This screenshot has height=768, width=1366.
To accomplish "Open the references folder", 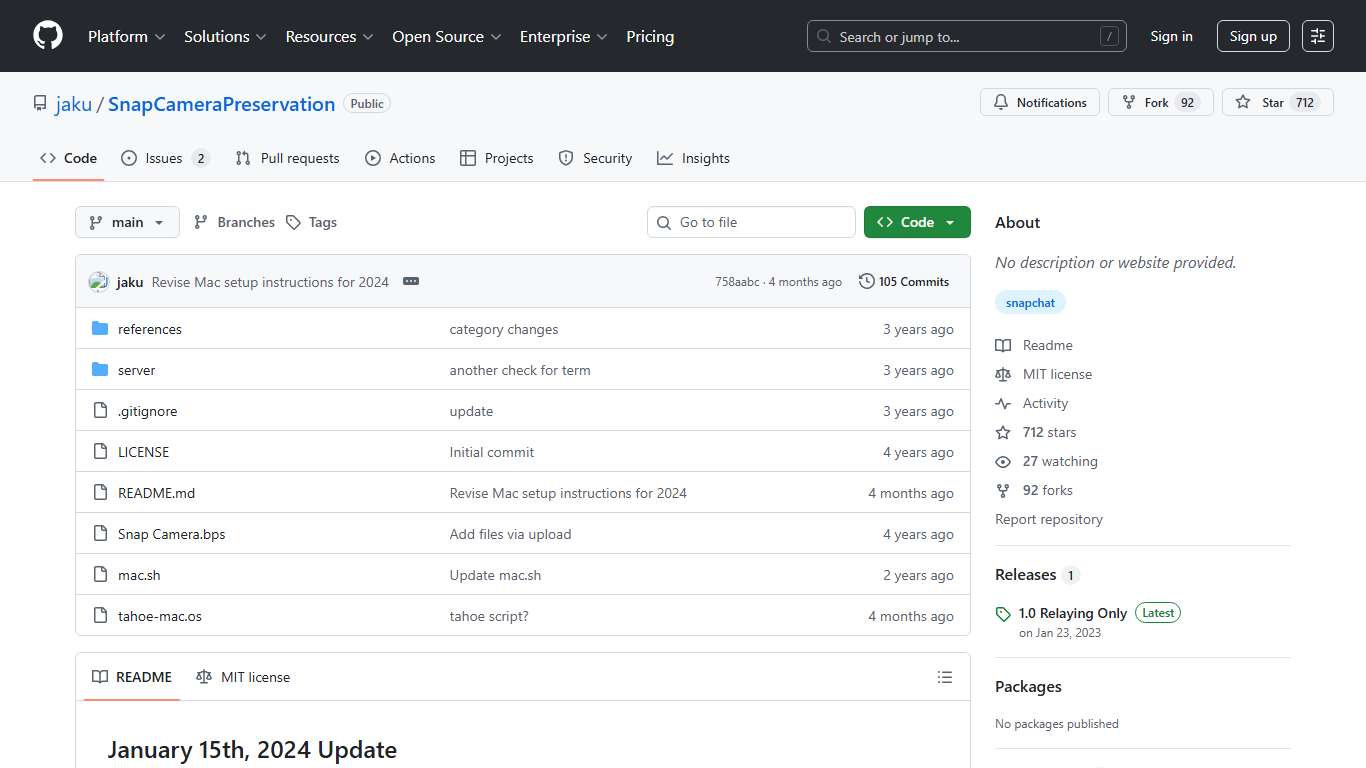I will (149, 329).
